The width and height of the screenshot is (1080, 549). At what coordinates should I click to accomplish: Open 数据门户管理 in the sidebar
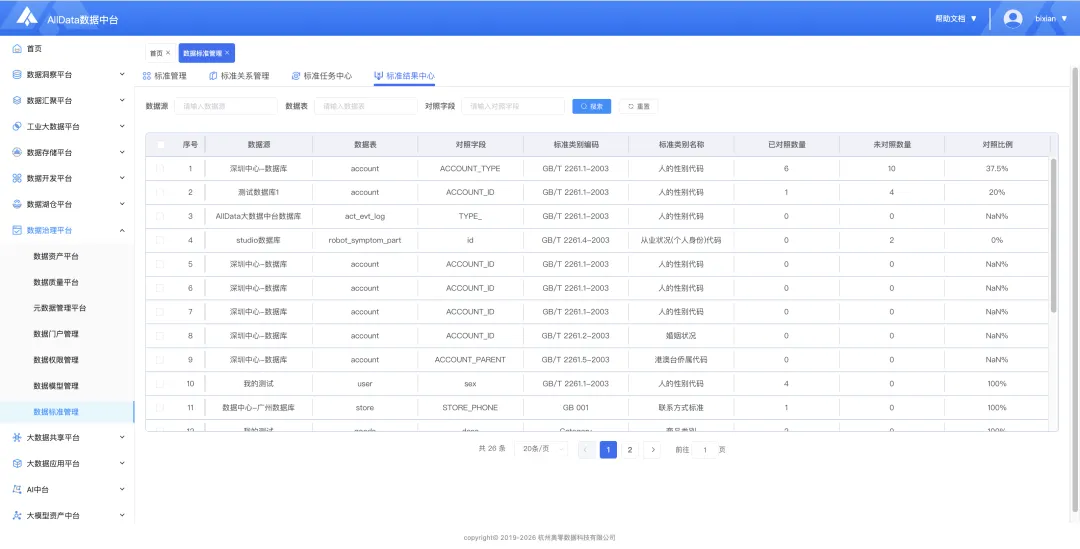point(56,334)
